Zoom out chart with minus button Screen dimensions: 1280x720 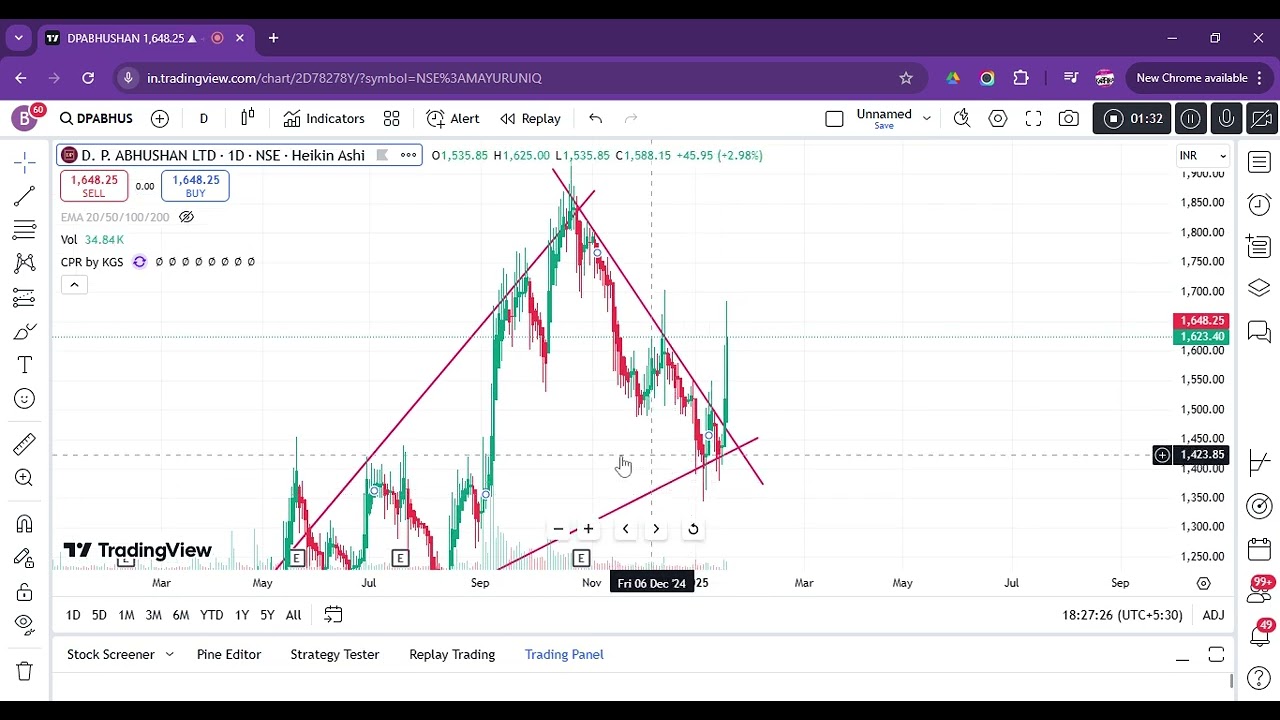click(x=558, y=529)
